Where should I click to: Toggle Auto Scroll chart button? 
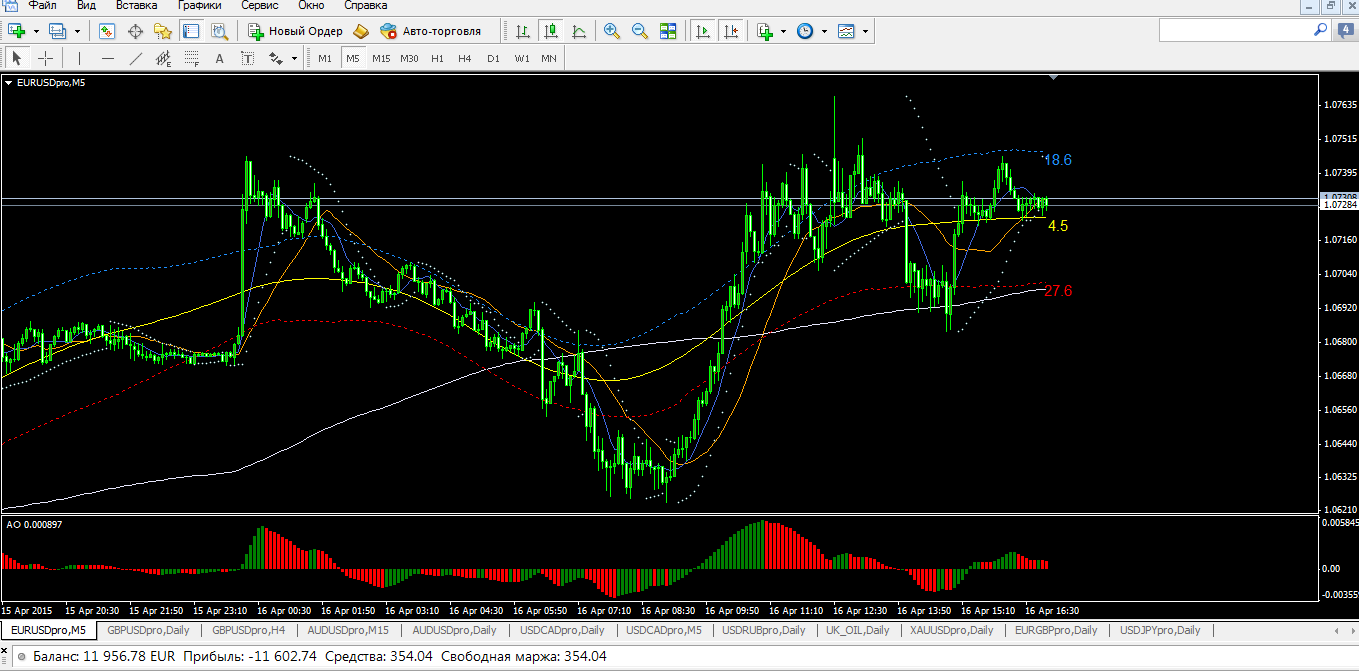(x=704, y=31)
